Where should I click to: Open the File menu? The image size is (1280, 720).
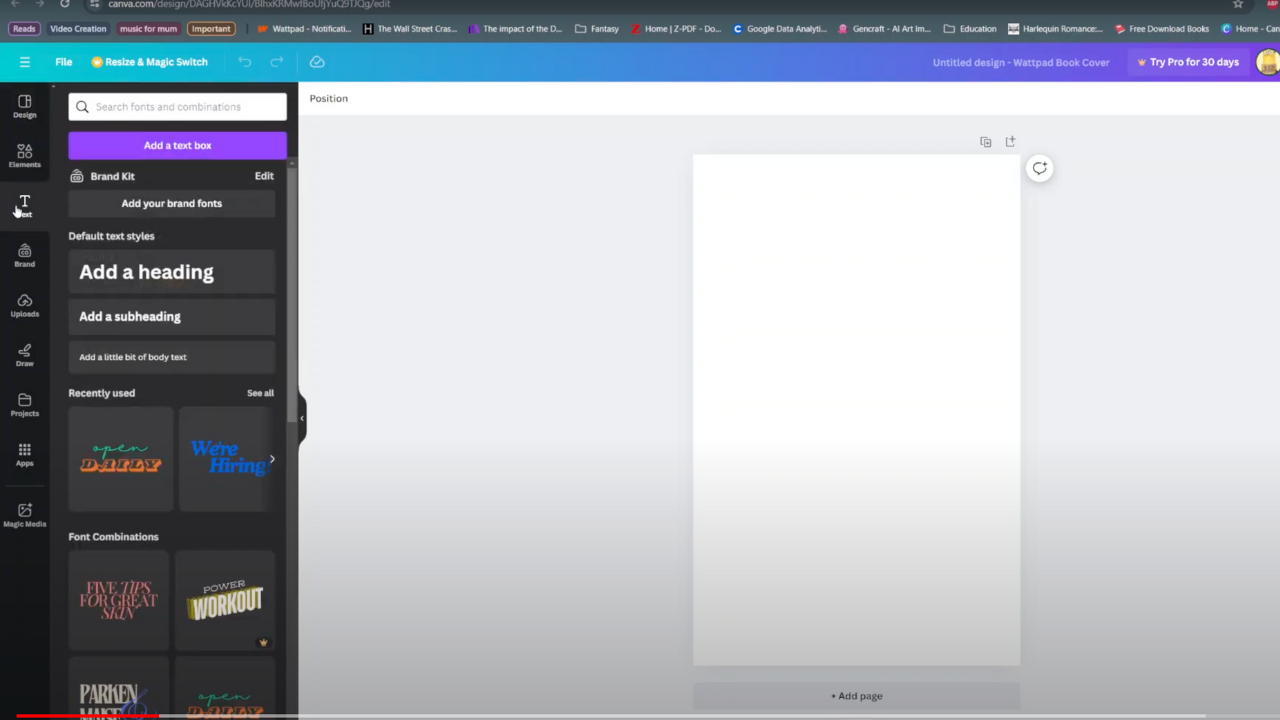[63, 62]
